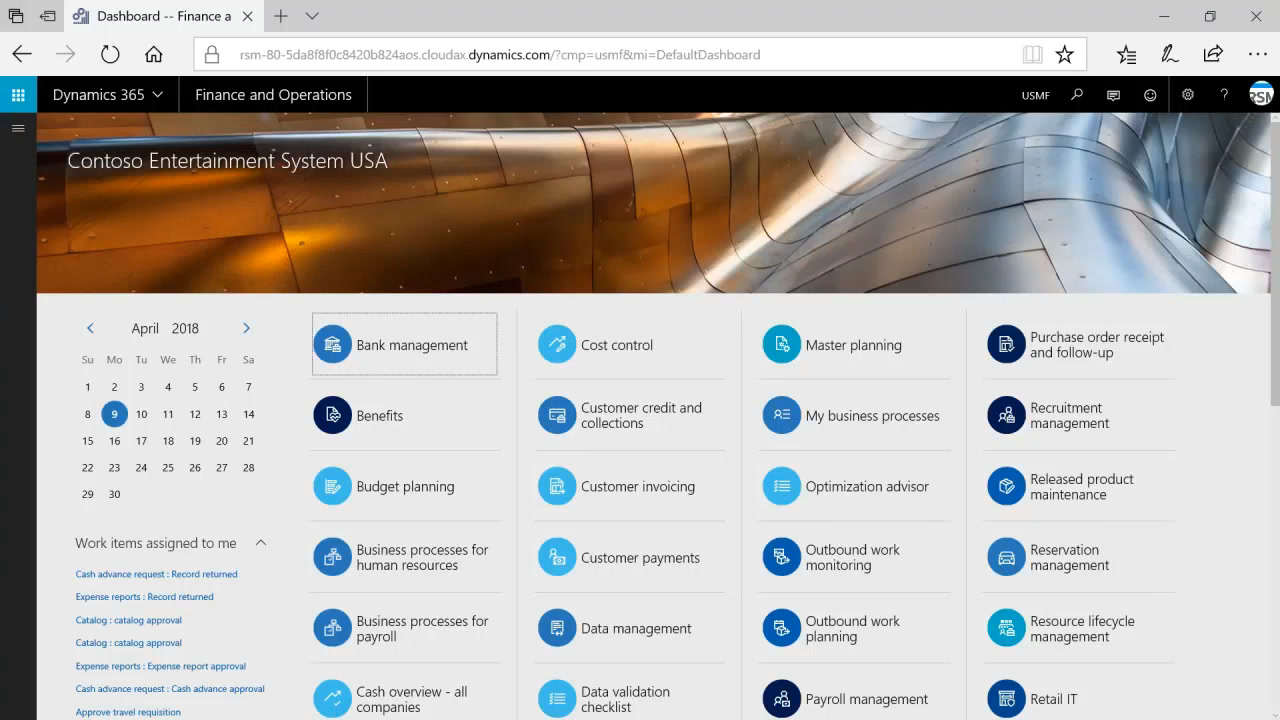Go to the previous month in the calendar
Screen dimensions: 1280x720
[90, 328]
